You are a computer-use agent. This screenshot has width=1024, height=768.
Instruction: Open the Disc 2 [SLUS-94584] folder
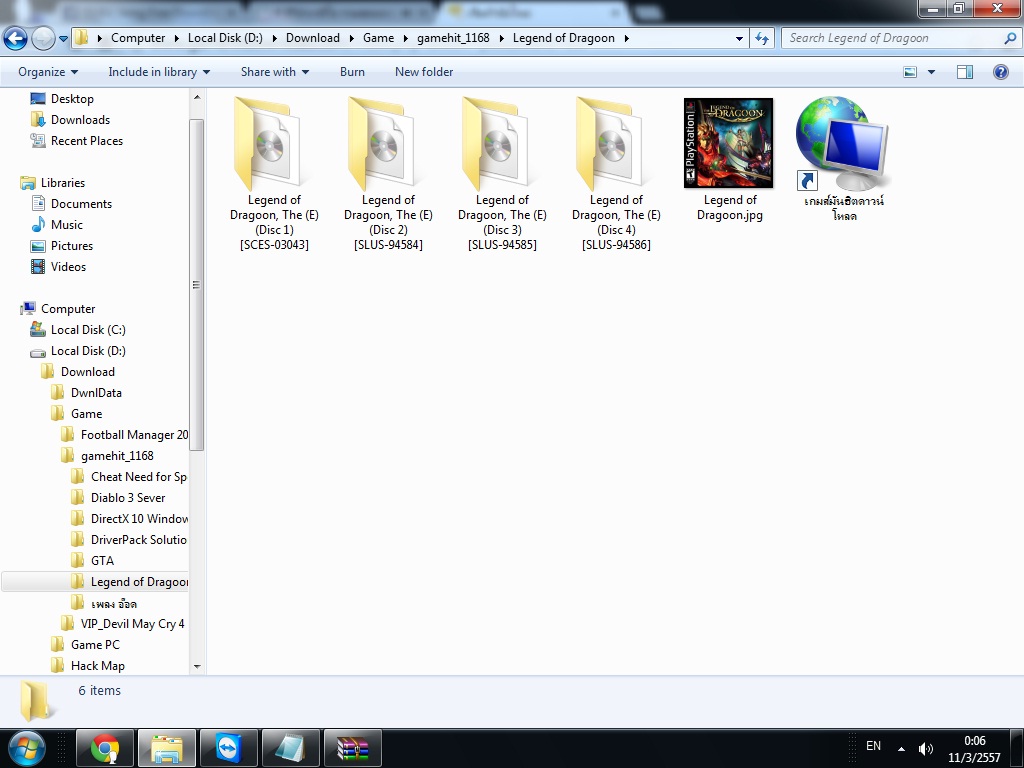[388, 174]
